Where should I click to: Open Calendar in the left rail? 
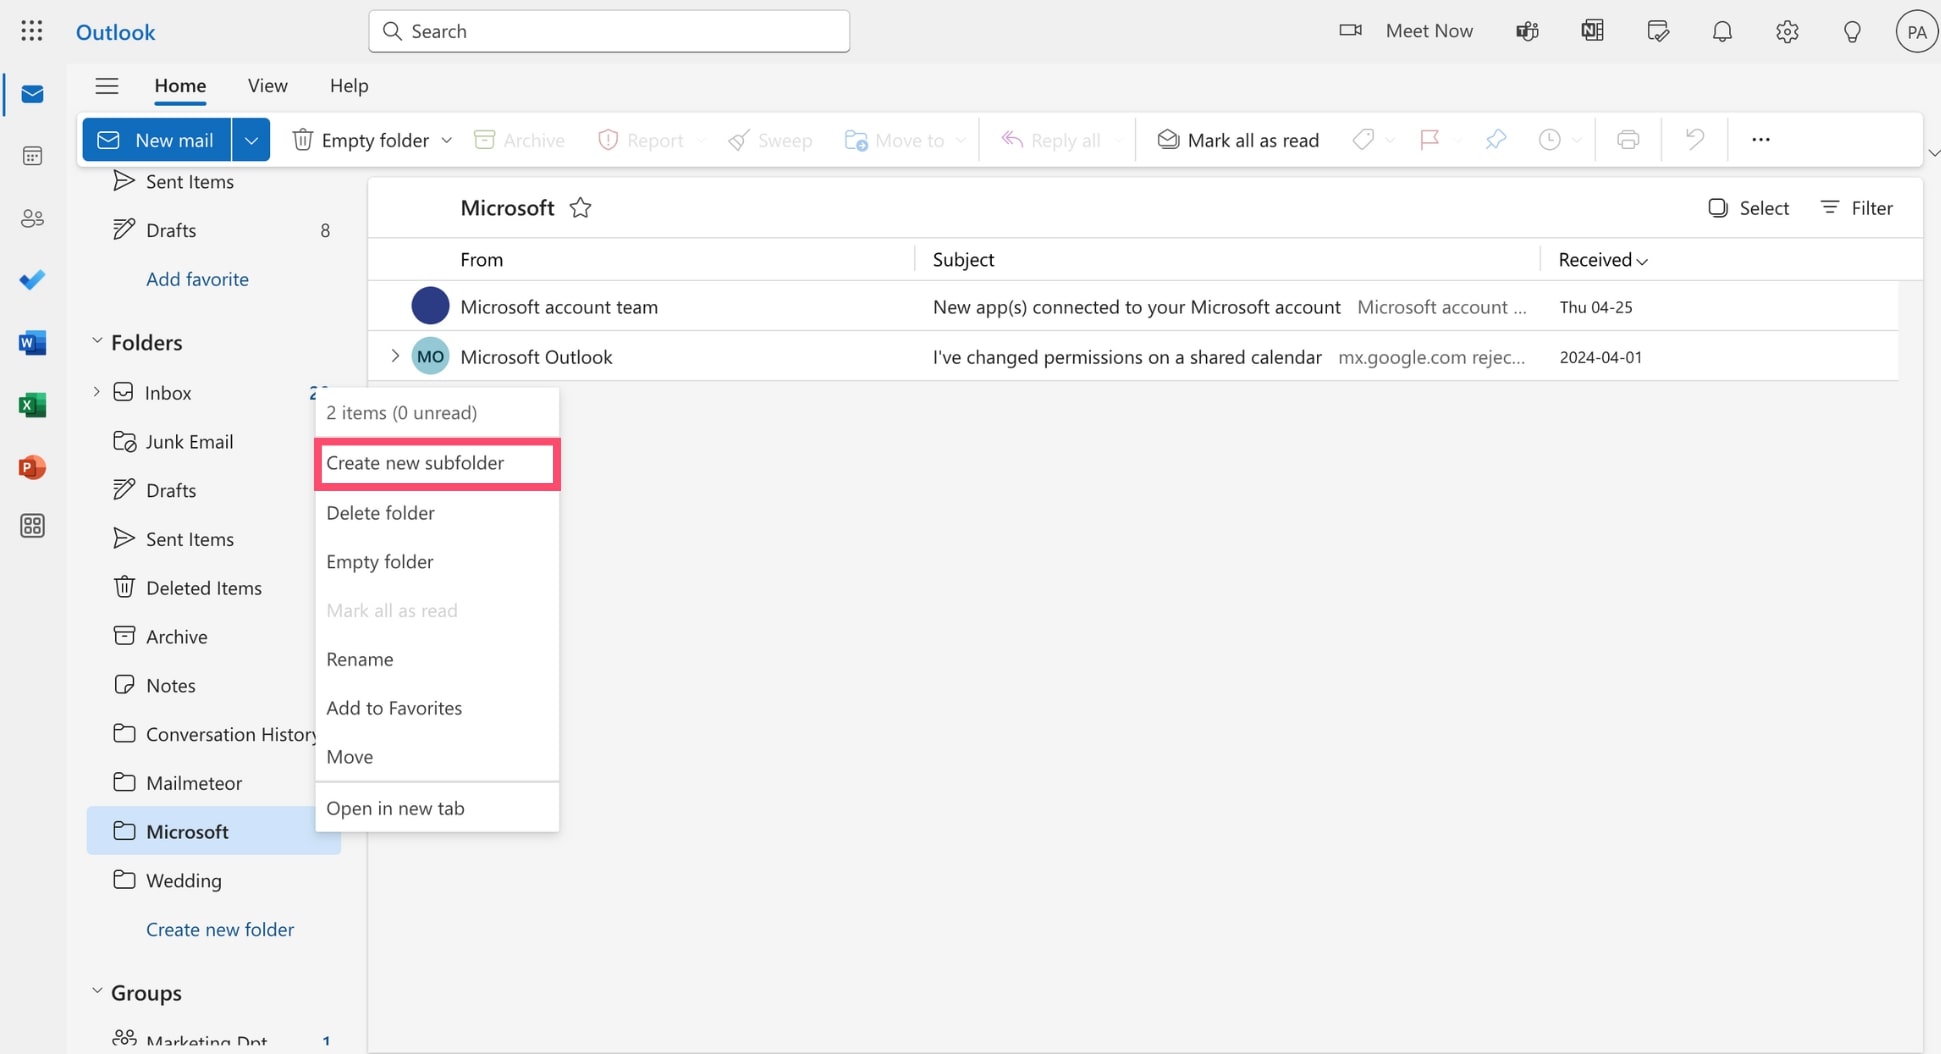coord(32,156)
